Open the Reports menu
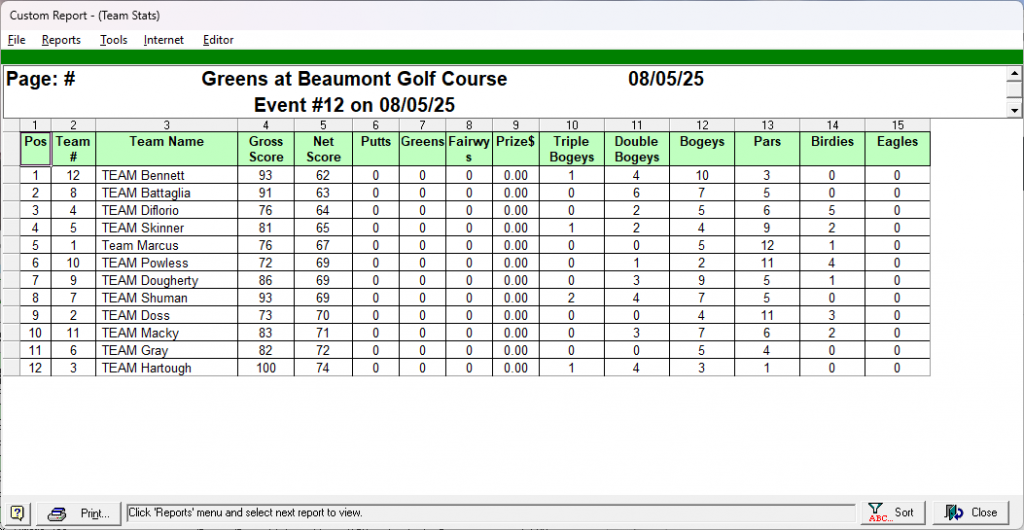Screen dimensions: 1024x530 (x=61, y=40)
